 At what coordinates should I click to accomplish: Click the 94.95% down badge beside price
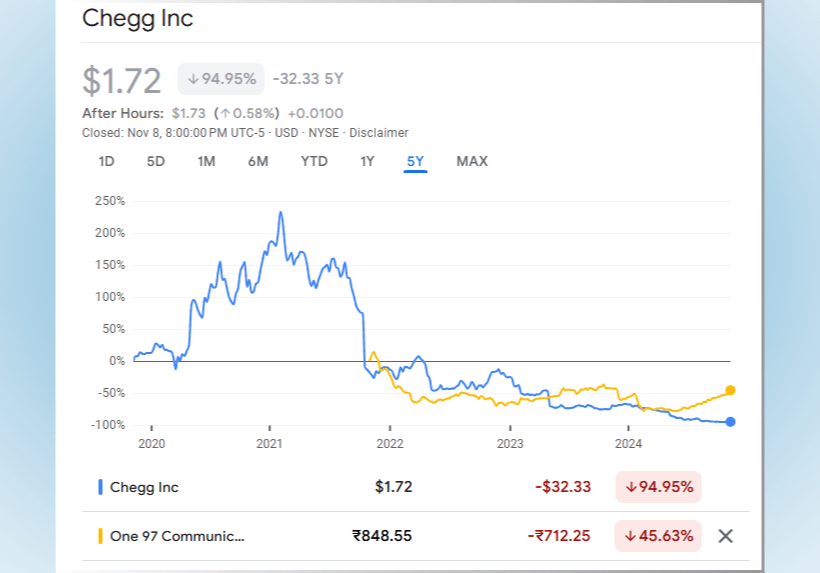[x=220, y=79]
